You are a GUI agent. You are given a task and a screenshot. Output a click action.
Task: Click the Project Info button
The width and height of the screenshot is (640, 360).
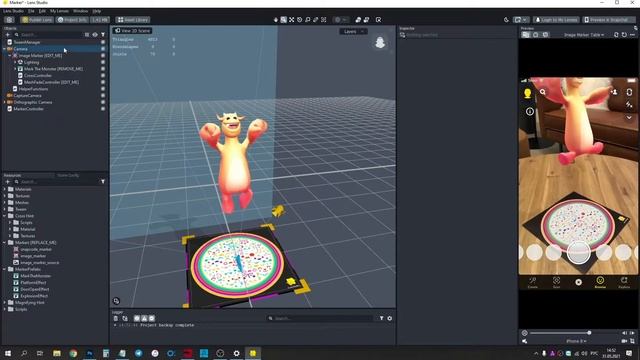(72, 20)
